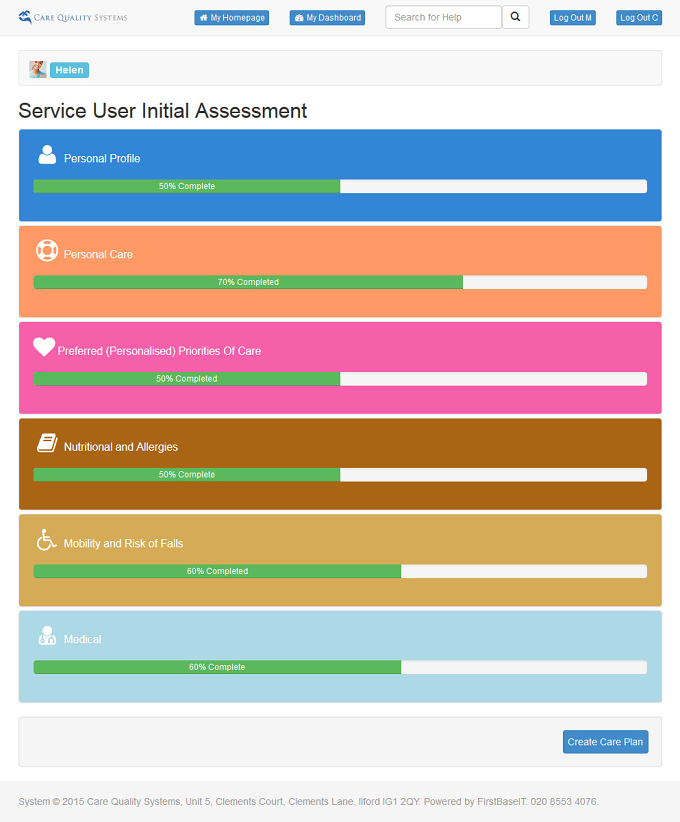Click the magnifying glass search button
The width and height of the screenshot is (680, 822).
click(515, 17)
